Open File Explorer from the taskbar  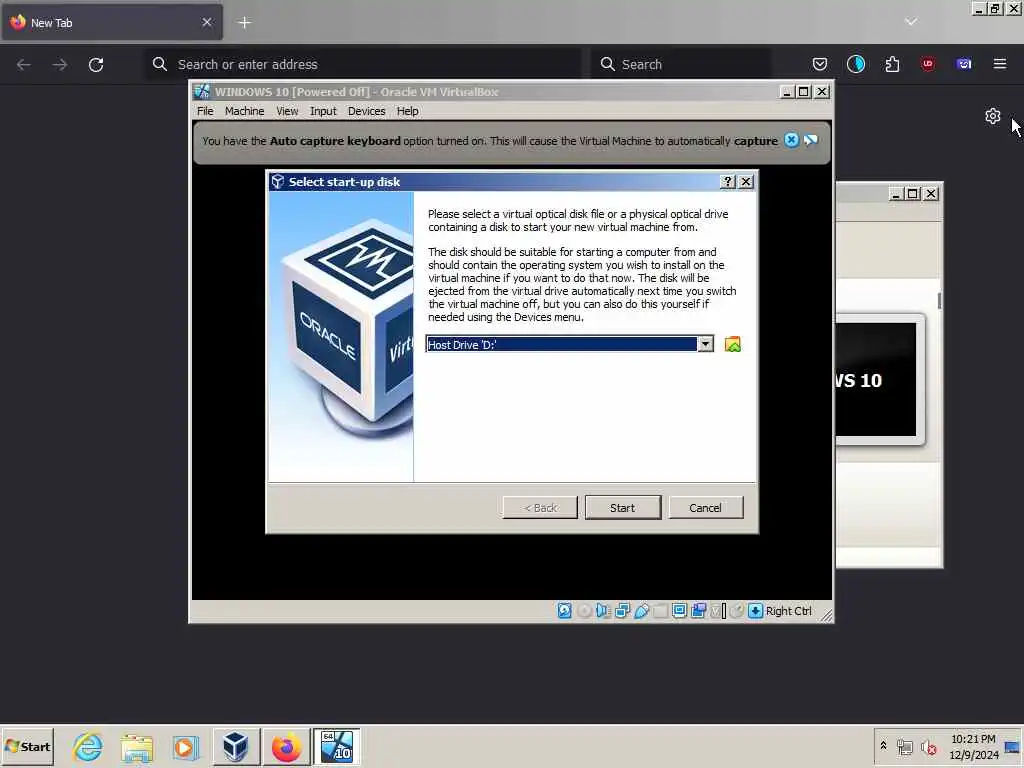tap(136, 746)
